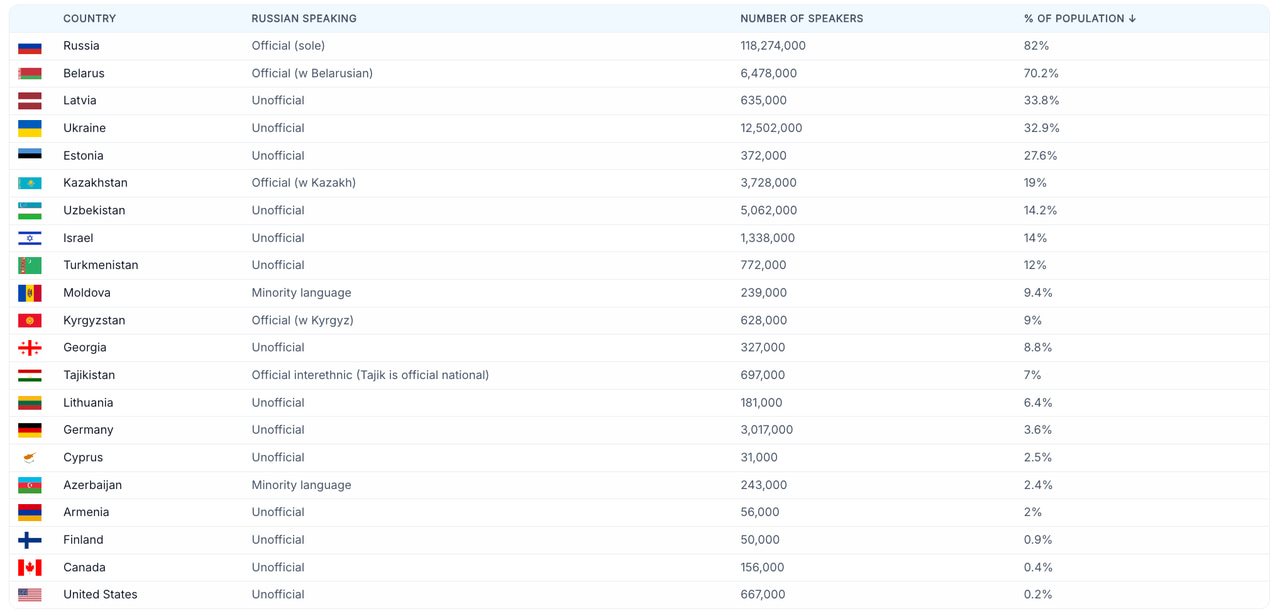The width and height of the screenshot is (1280, 616).
Task: Sort by Number of Speakers header
Action: (x=802, y=19)
